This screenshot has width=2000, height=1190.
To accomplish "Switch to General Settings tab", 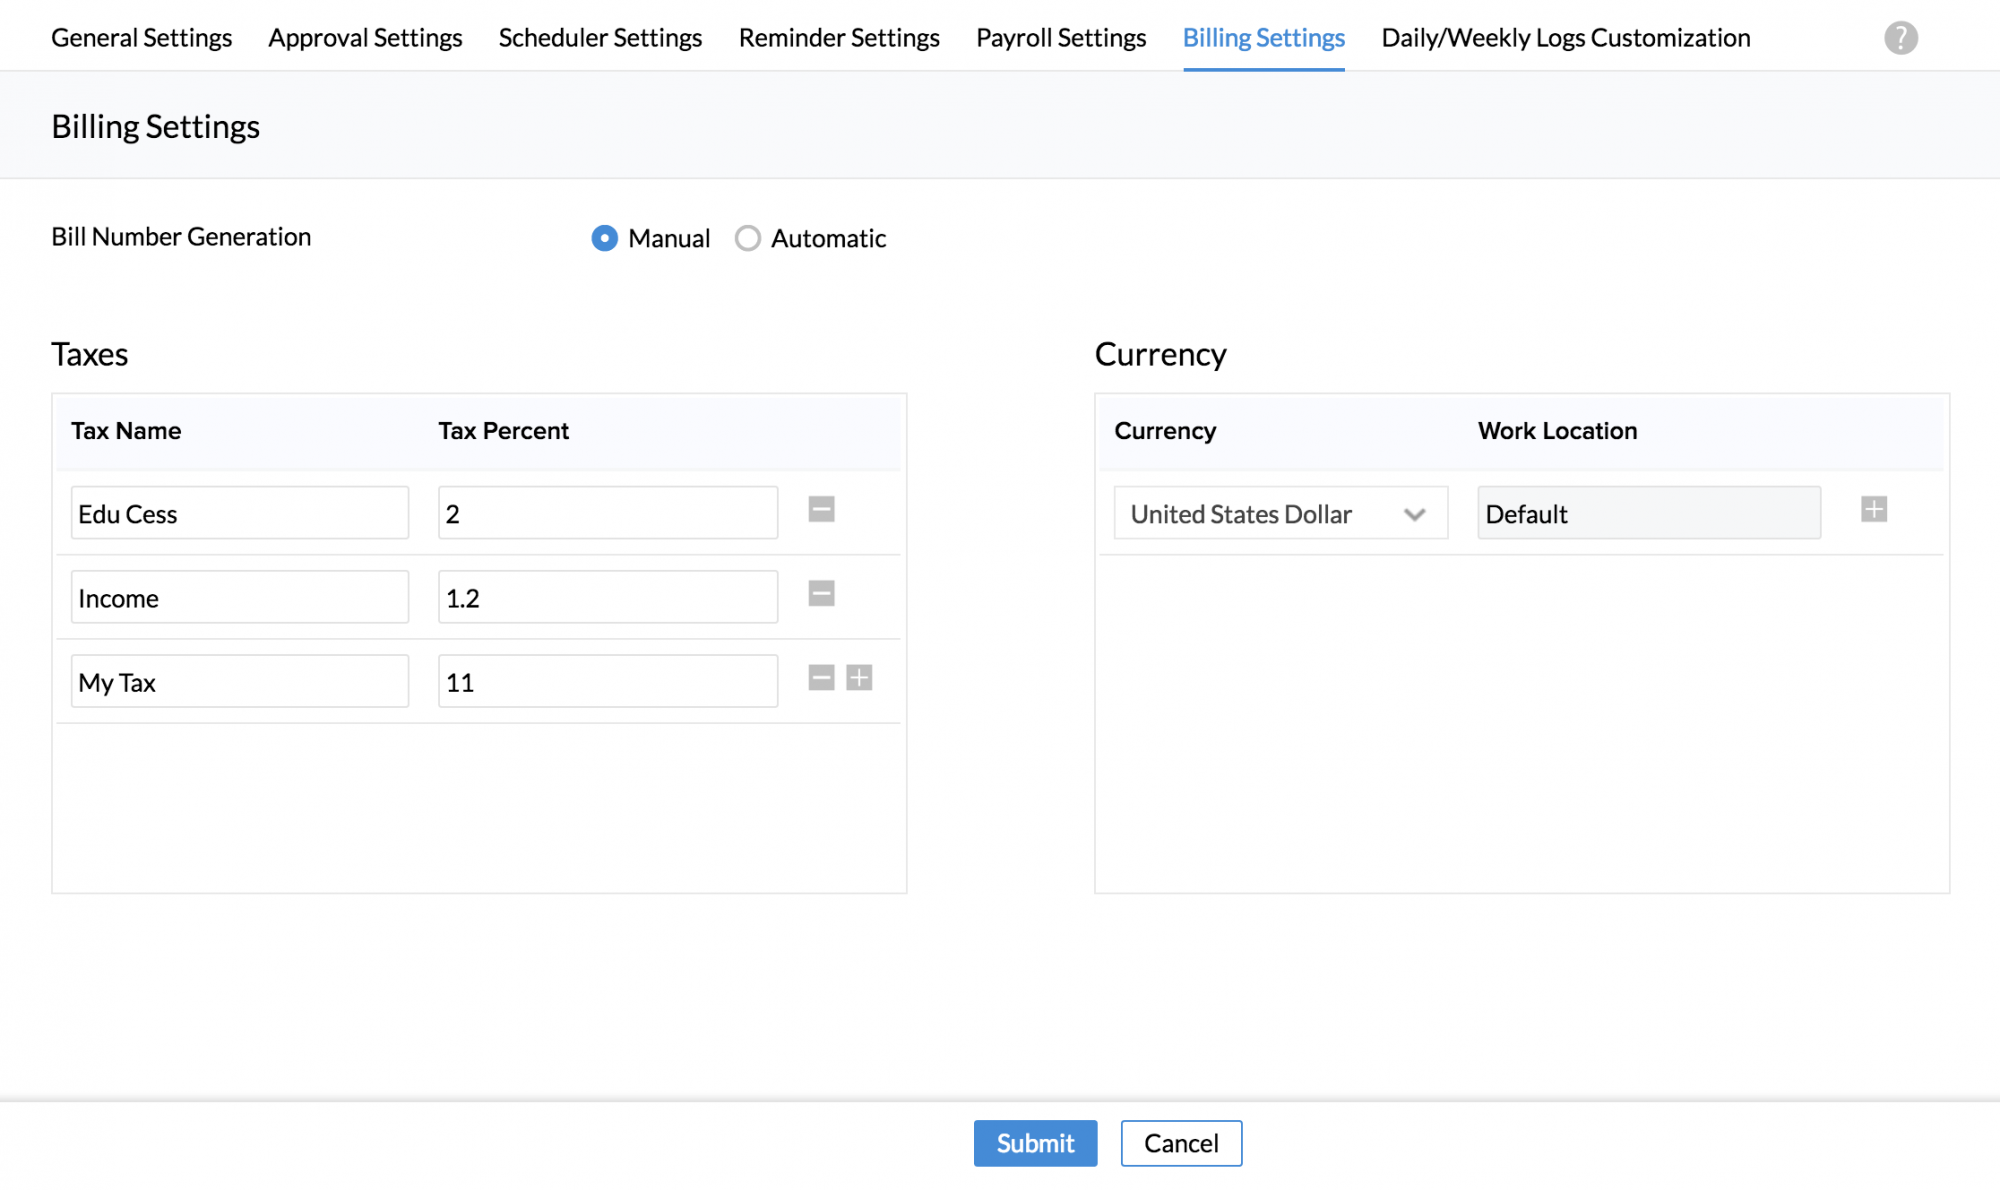I will 141,38.
